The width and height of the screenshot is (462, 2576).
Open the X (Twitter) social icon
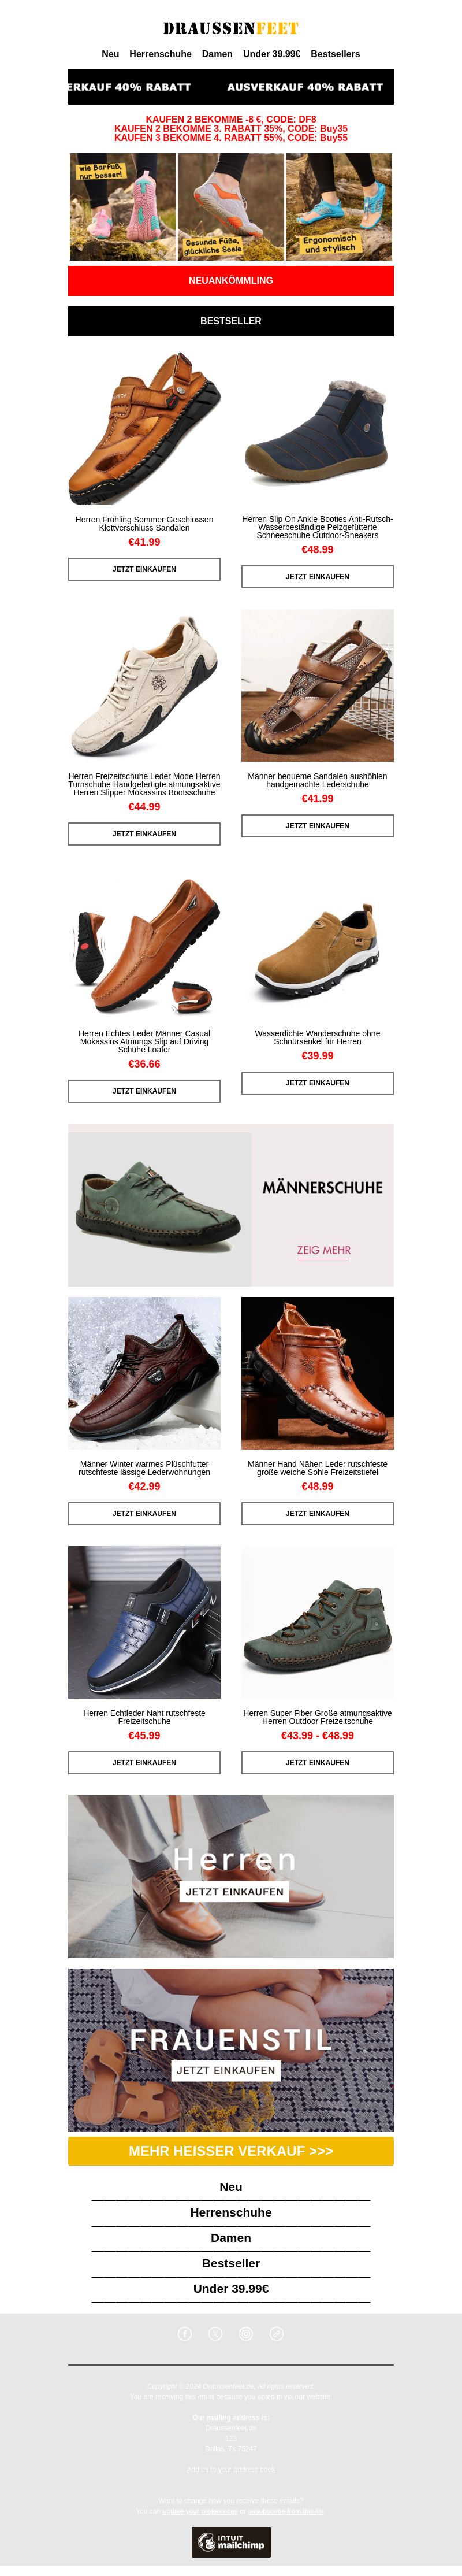[215, 2333]
